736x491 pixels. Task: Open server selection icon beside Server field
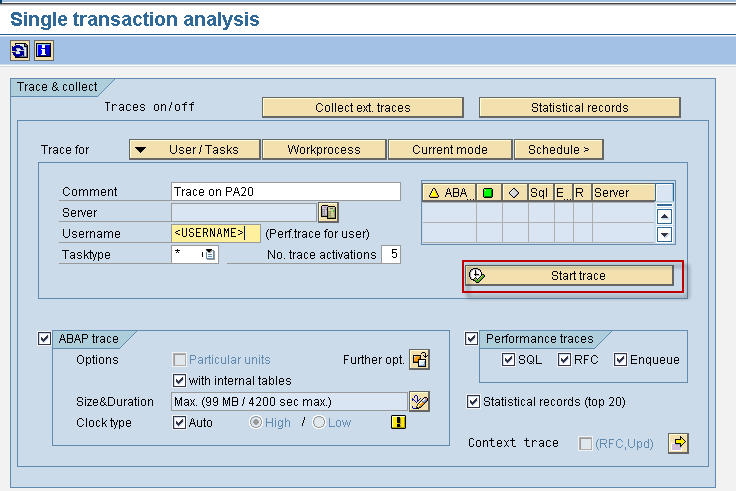[329, 212]
